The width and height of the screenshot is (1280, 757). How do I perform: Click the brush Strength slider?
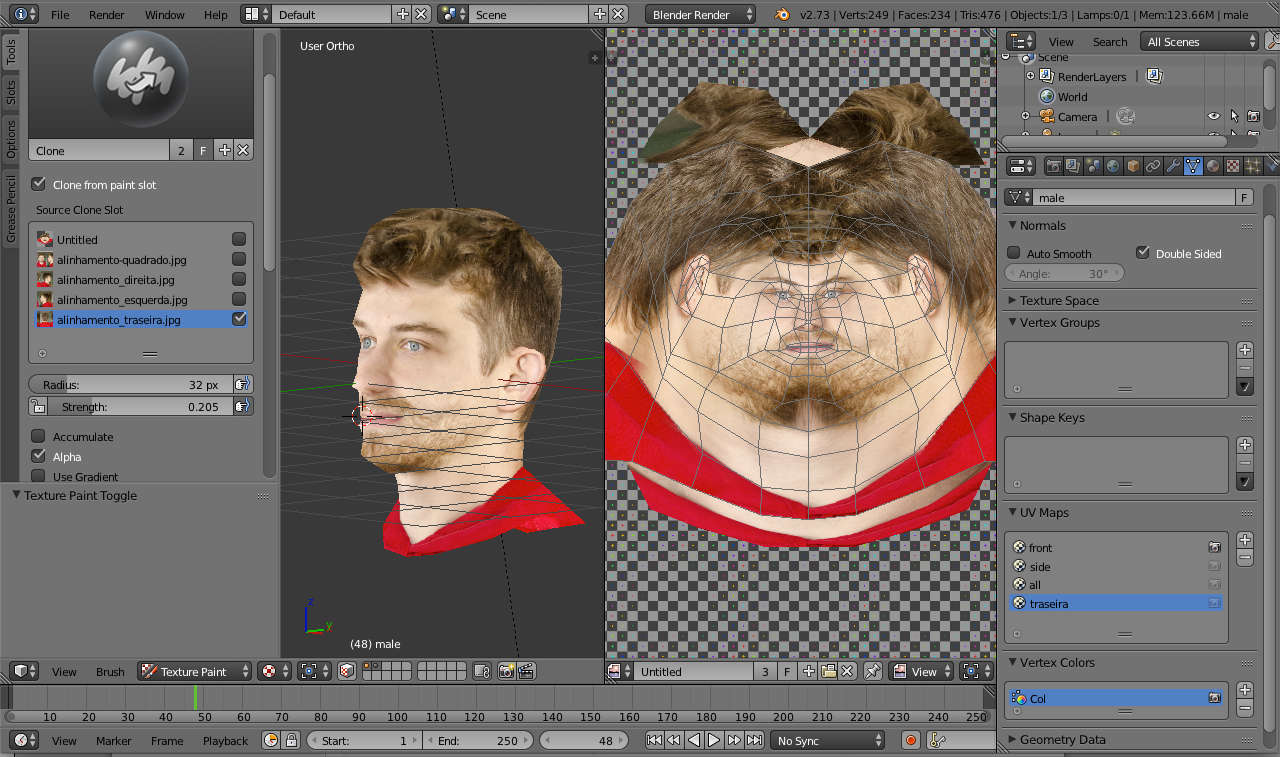pyautogui.click(x=140, y=406)
